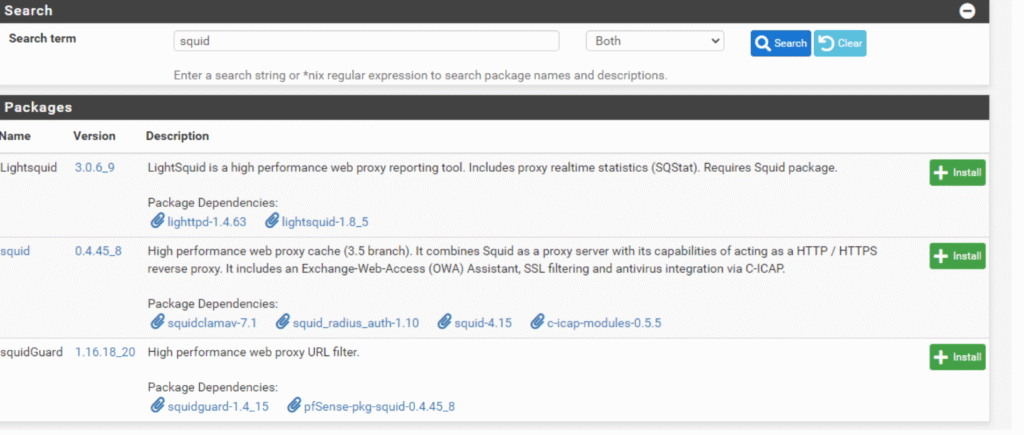Click paperclip icon beside squidguard-1.4_15

pyautogui.click(x=157, y=406)
